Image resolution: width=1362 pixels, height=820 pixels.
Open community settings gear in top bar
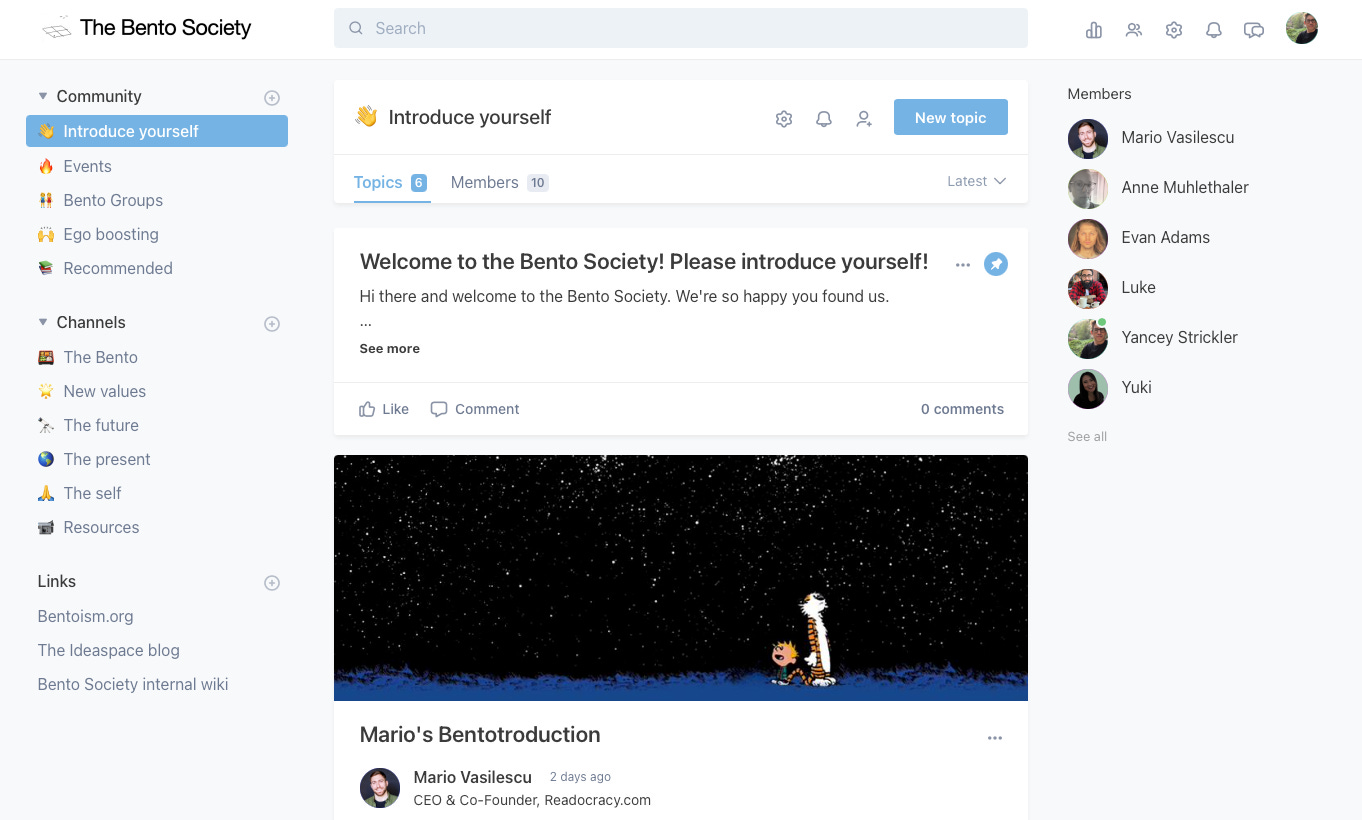(x=1174, y=30)
